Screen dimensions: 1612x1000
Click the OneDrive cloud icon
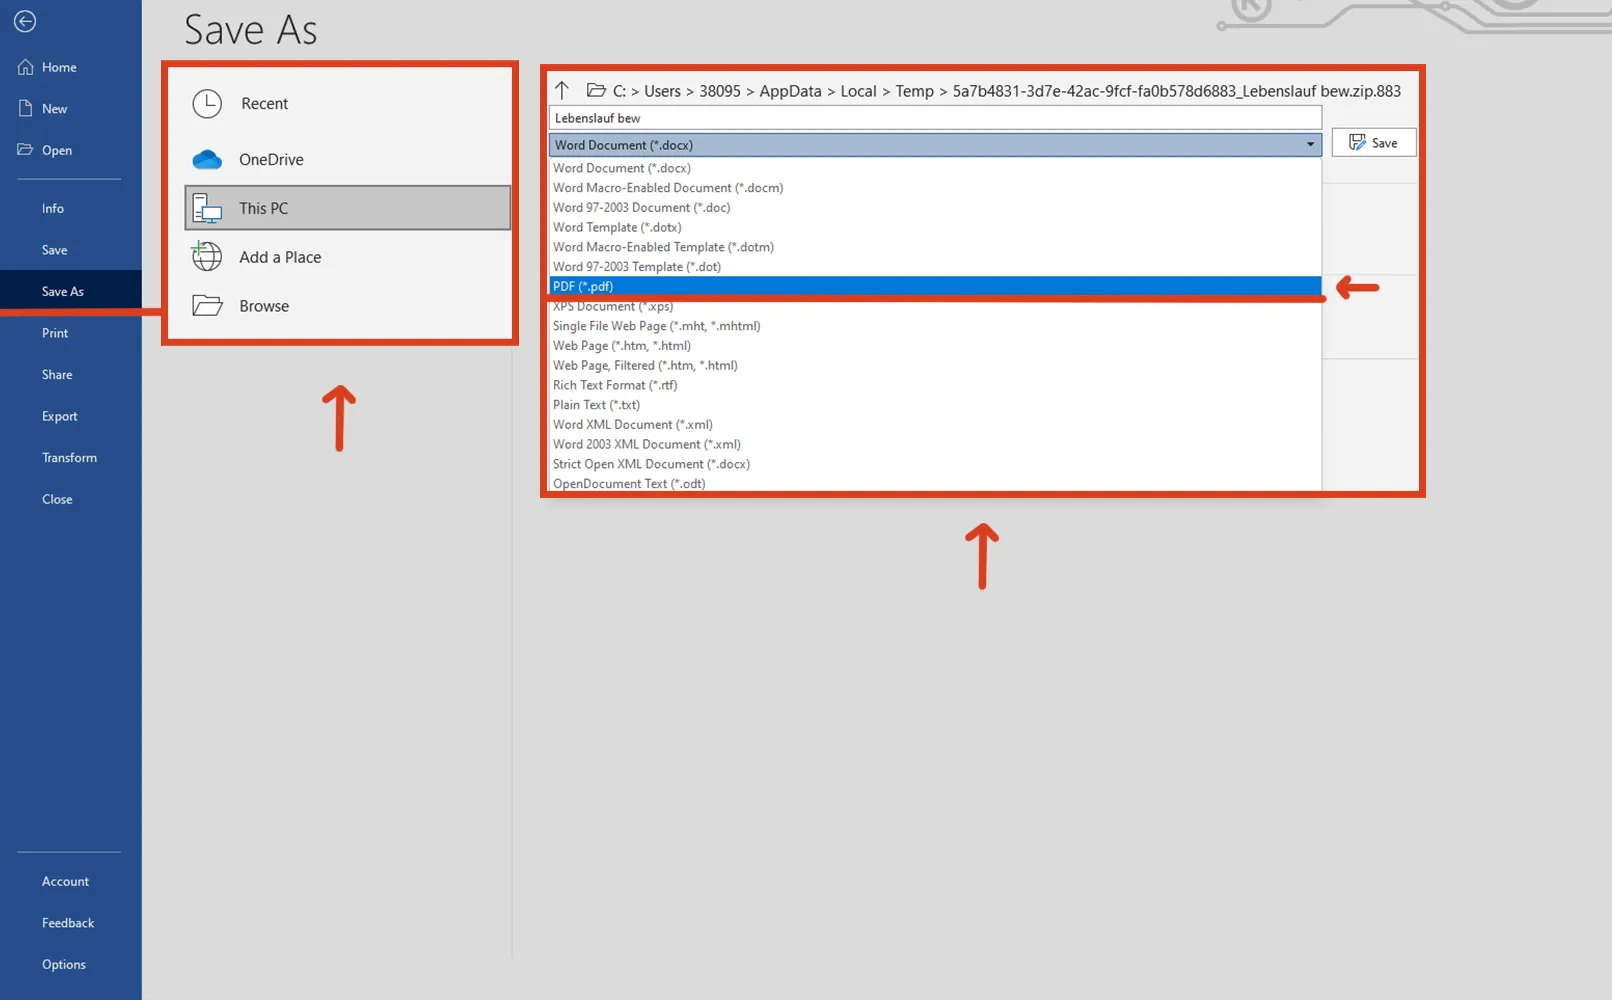(x=207, y=159)
